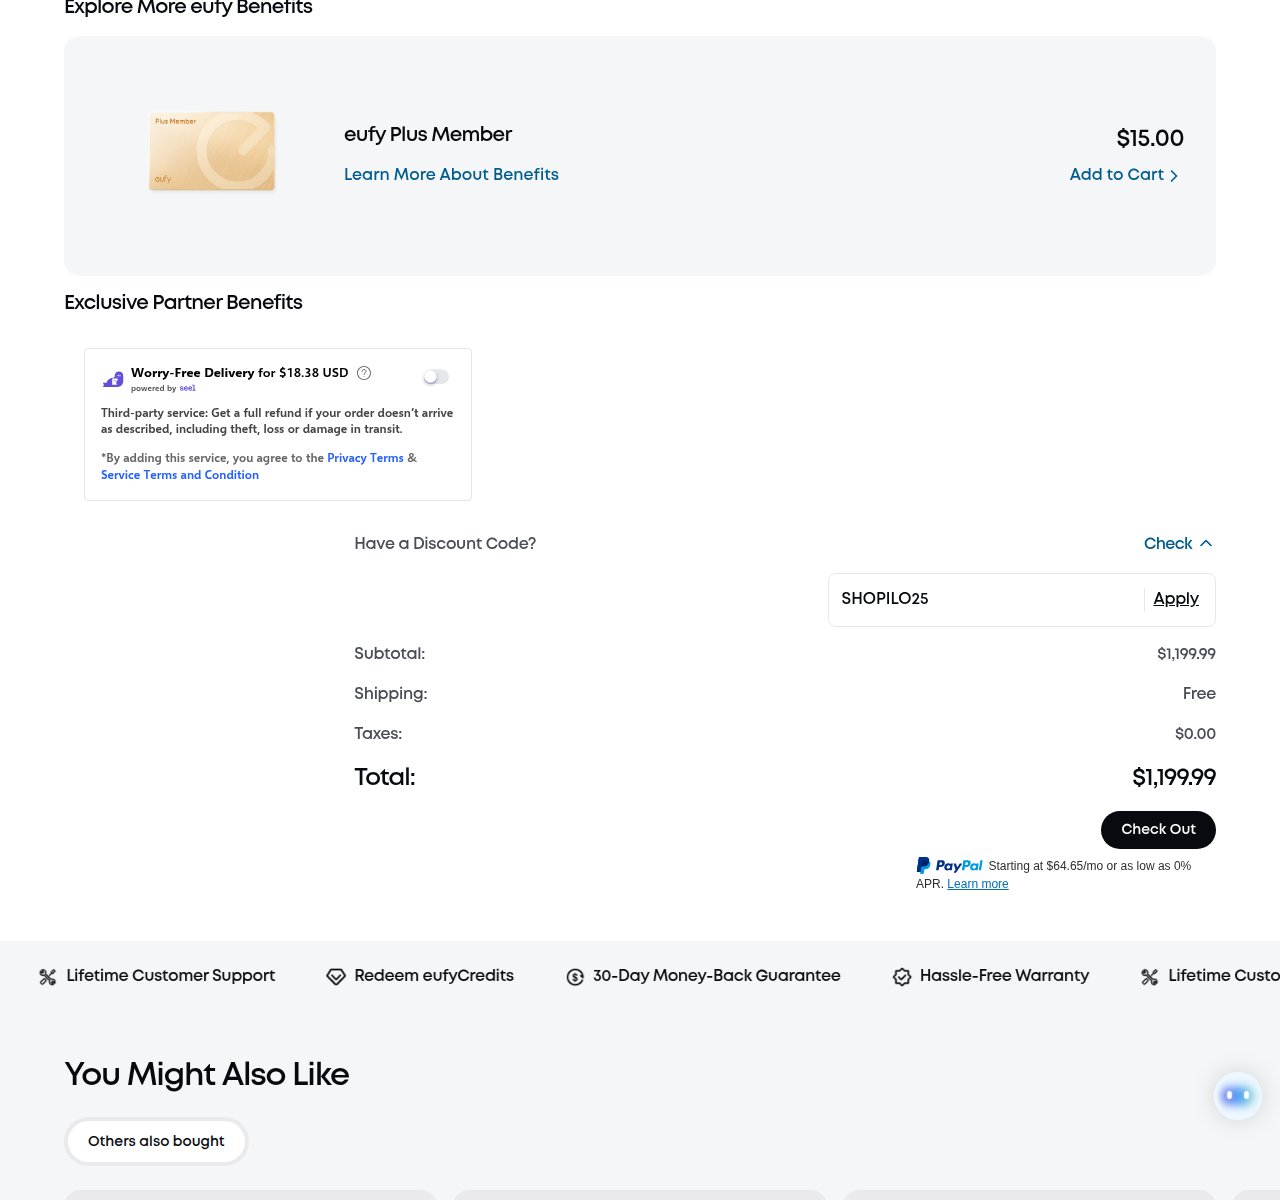Click the Have a Discount Code? label
The width and height of the screenshot is (1280, 1200).
[445, 543]
